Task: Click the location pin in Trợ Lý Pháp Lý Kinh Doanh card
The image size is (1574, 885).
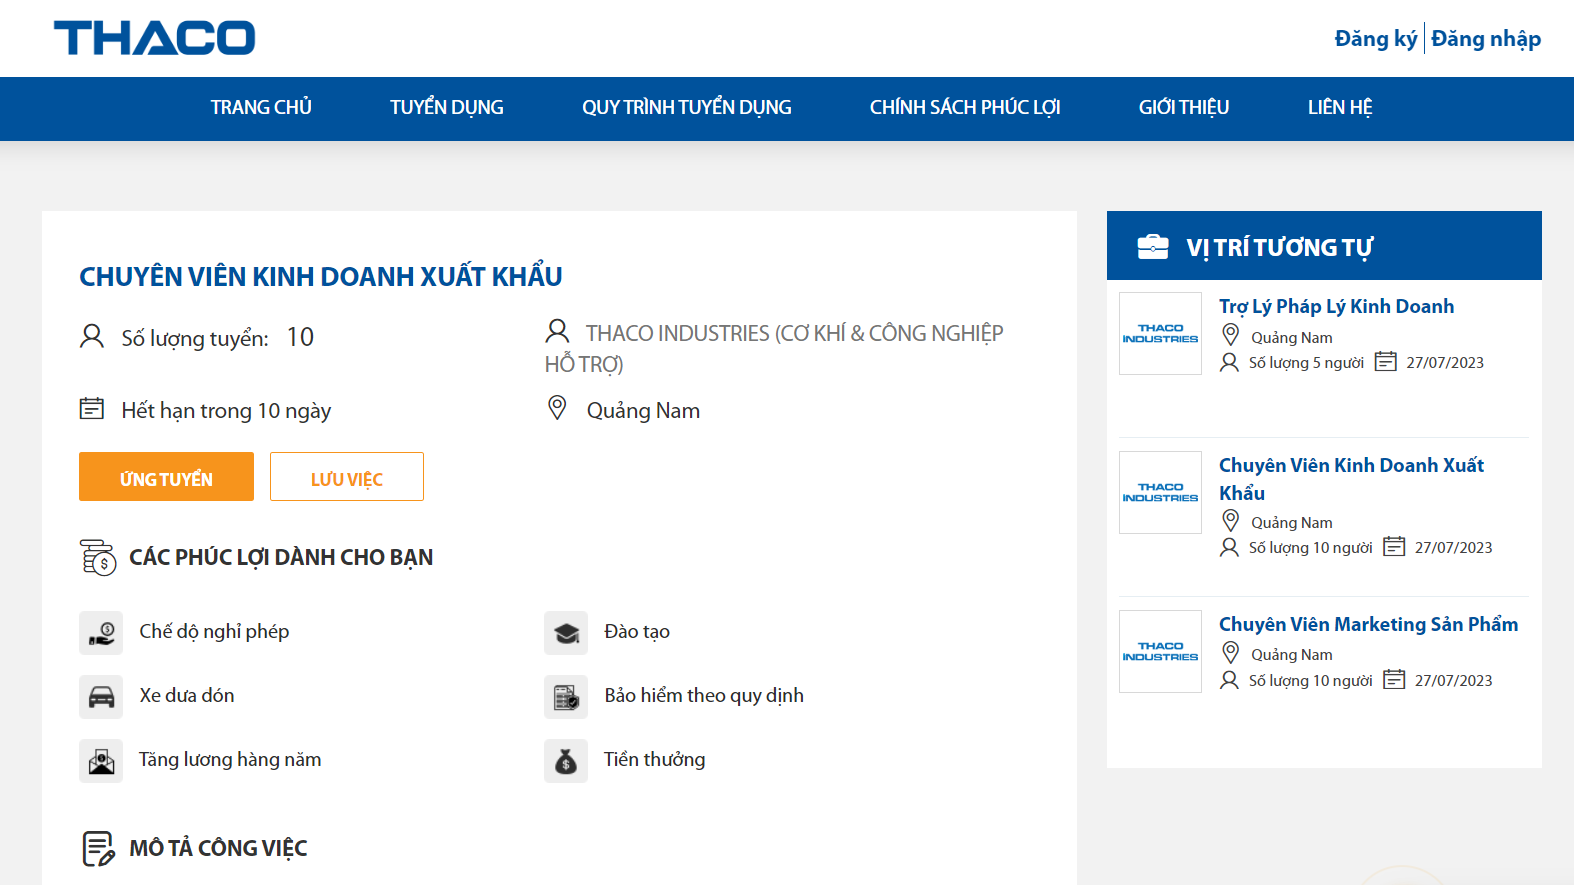Action: pyautogui.click(x=1231, y=335)
